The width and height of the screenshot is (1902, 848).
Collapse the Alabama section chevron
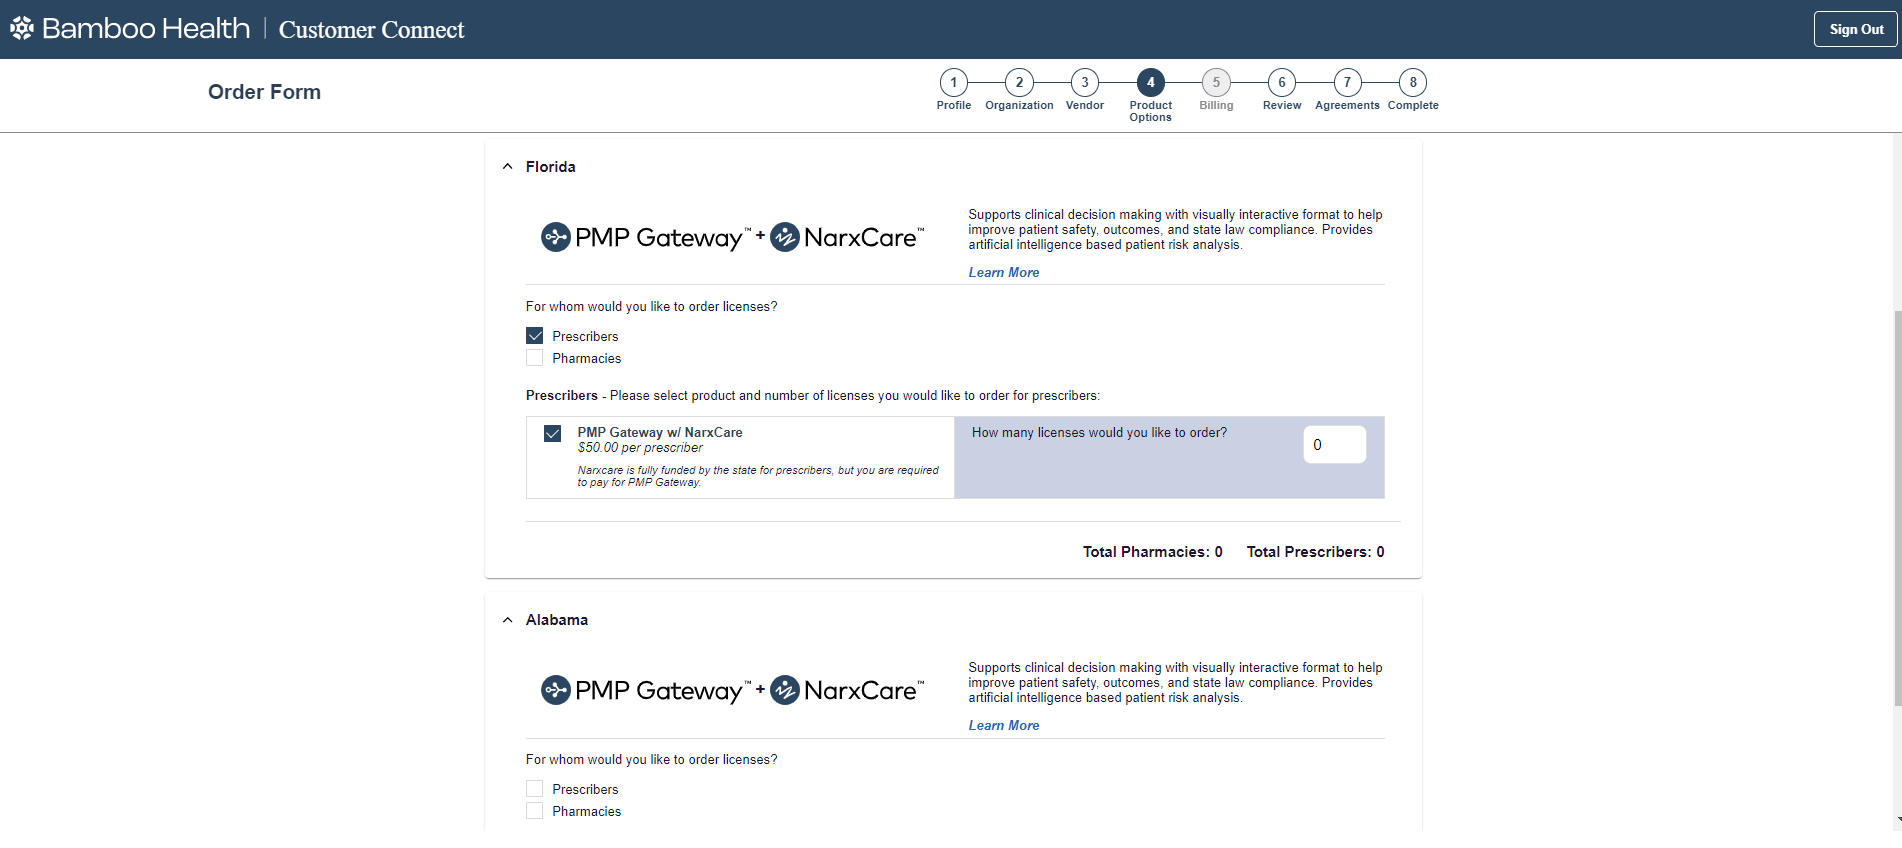point(508,620)
